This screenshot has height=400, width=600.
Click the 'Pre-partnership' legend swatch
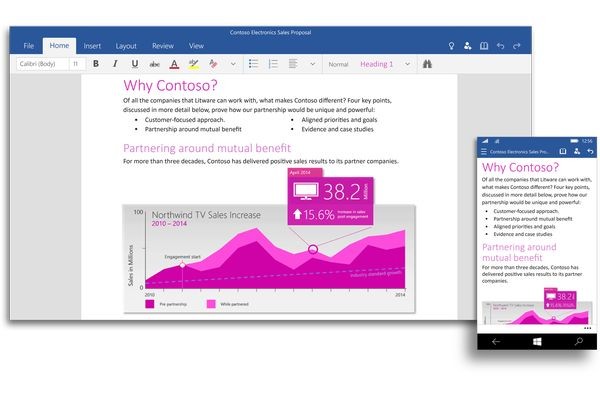[150, 304]
